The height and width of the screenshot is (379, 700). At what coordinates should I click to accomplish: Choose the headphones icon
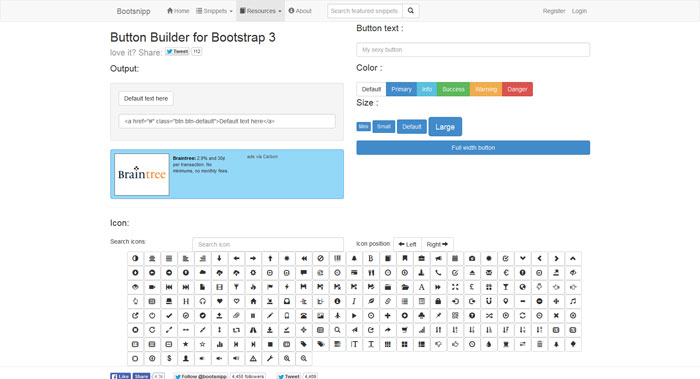(203, 301)
